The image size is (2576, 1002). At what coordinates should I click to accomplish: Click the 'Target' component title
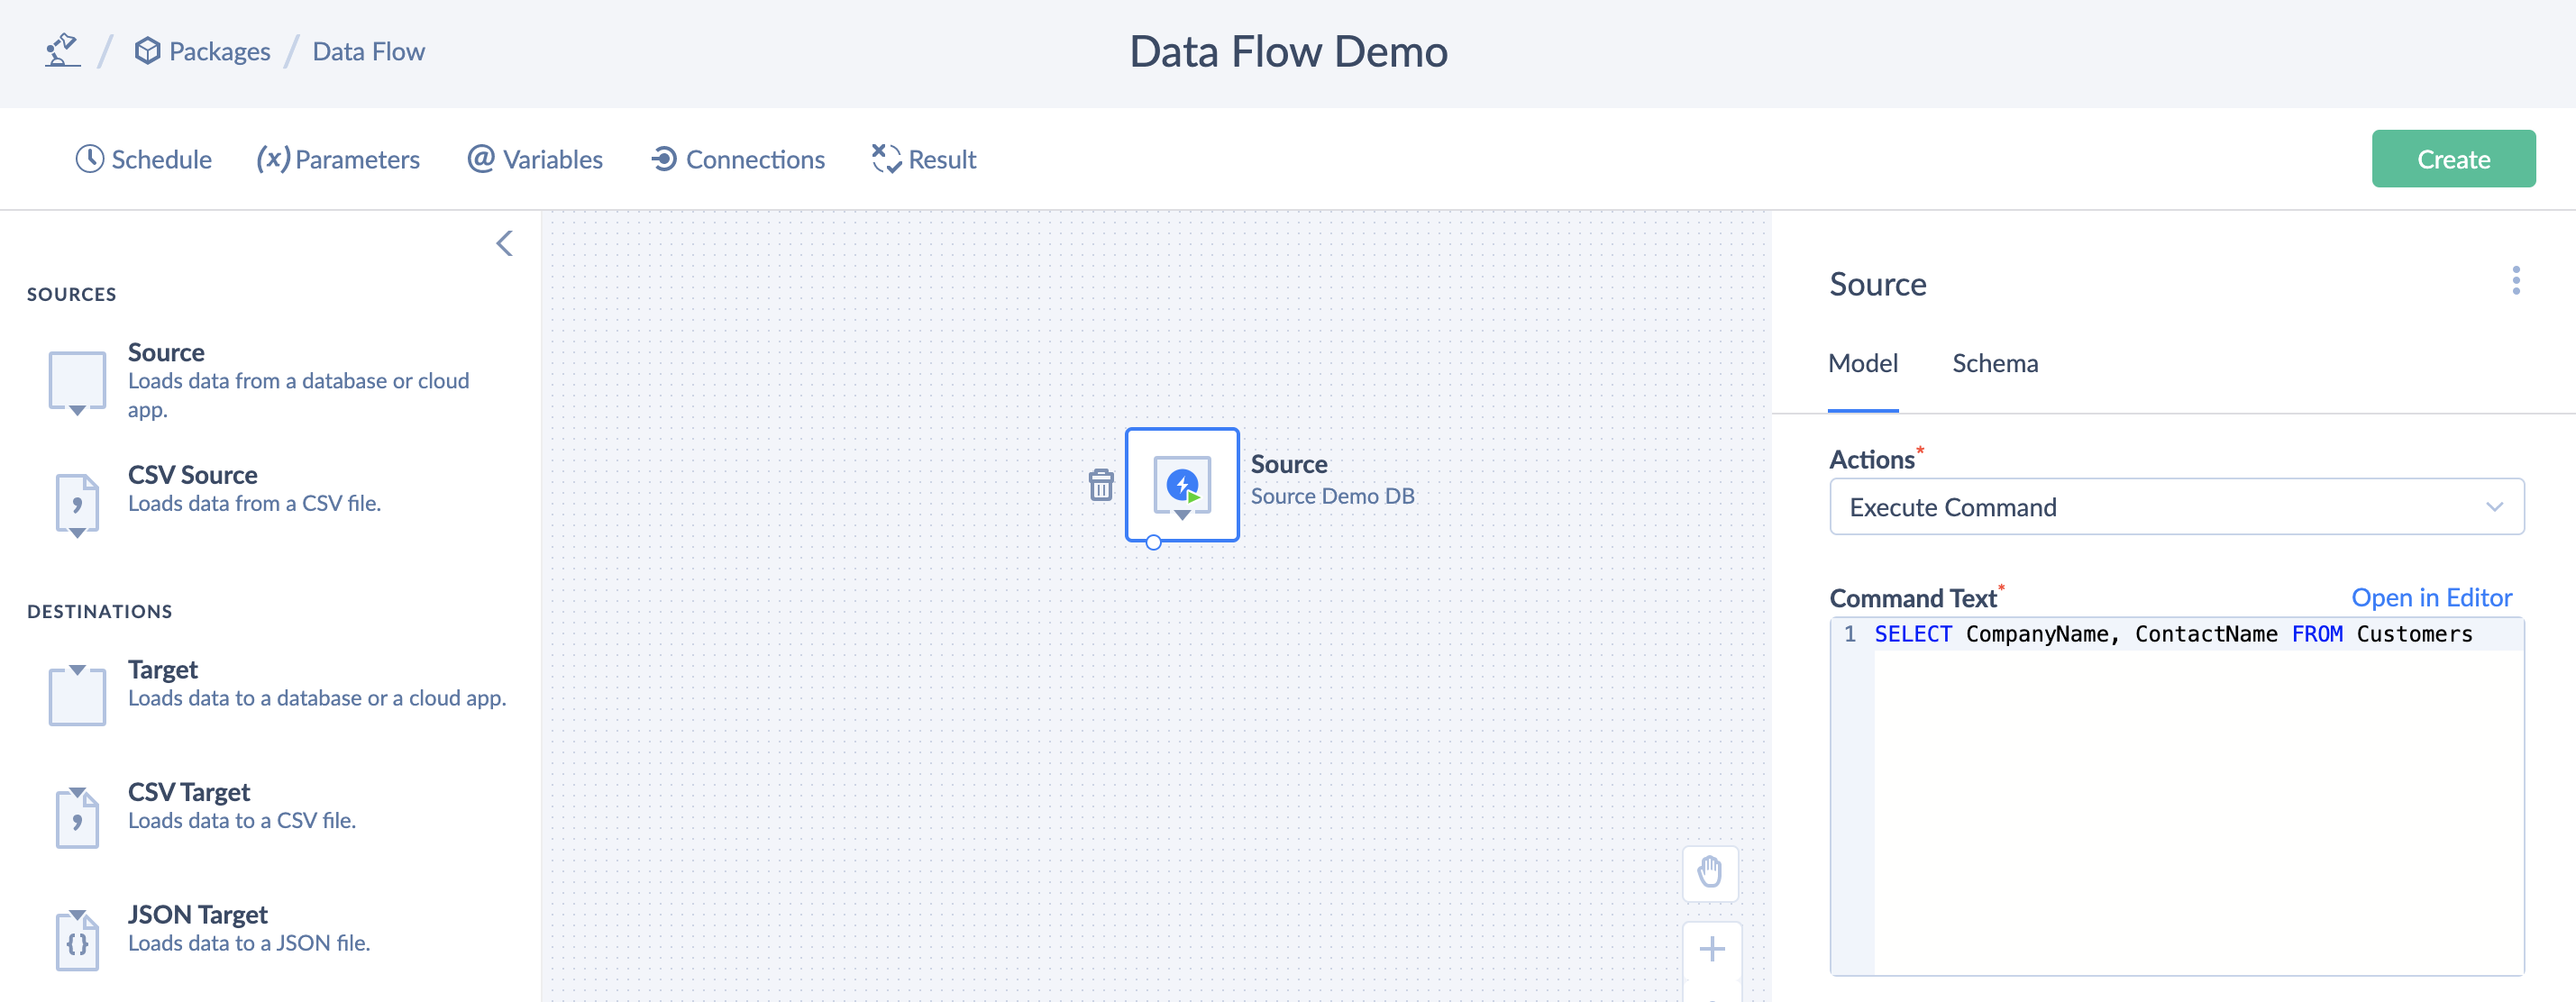pyautogui.click(x=163, y=669)
